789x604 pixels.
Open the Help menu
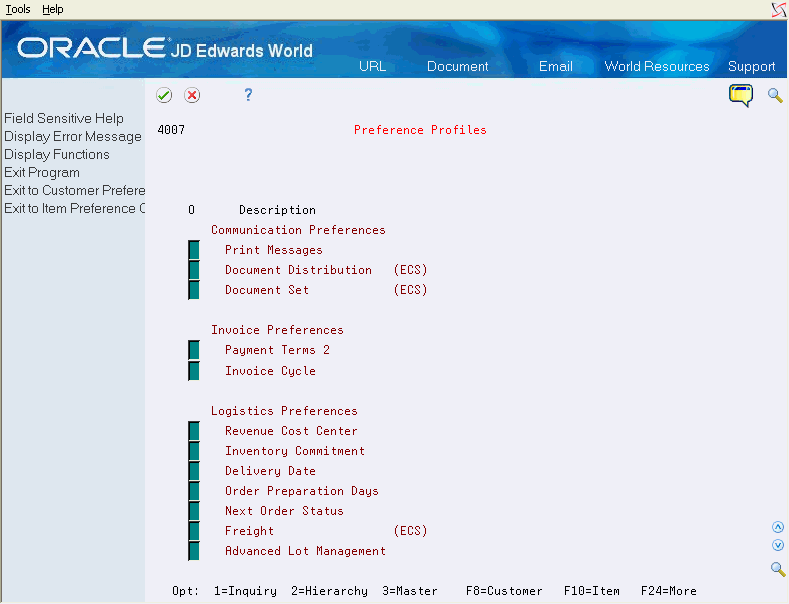click(52, 9)
